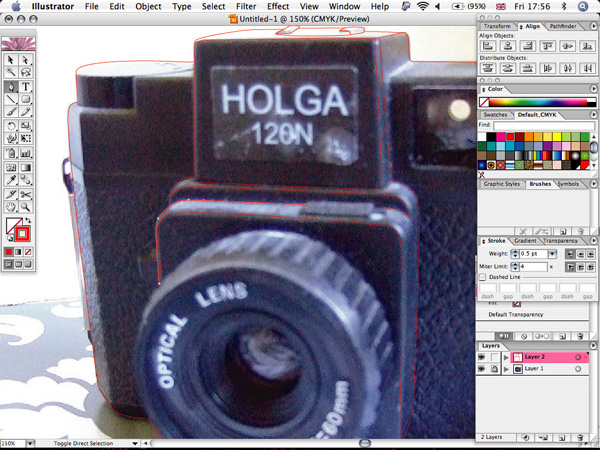
Task: Set paint mode to None button
Action: click(x=28, y=252)
